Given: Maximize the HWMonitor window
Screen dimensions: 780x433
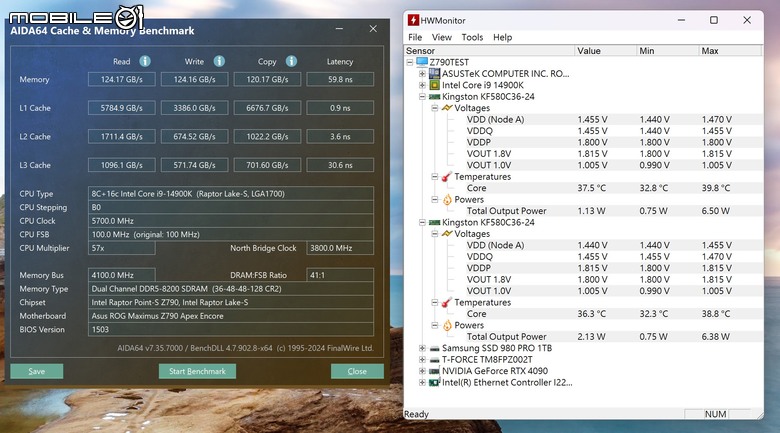Looking at the screenshot, I should coord(714,20).
